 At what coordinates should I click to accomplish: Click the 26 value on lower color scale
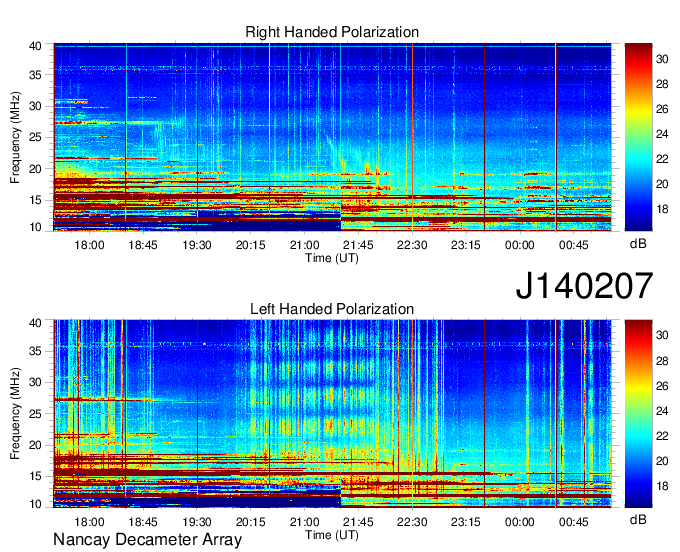[x=662, y=386]
